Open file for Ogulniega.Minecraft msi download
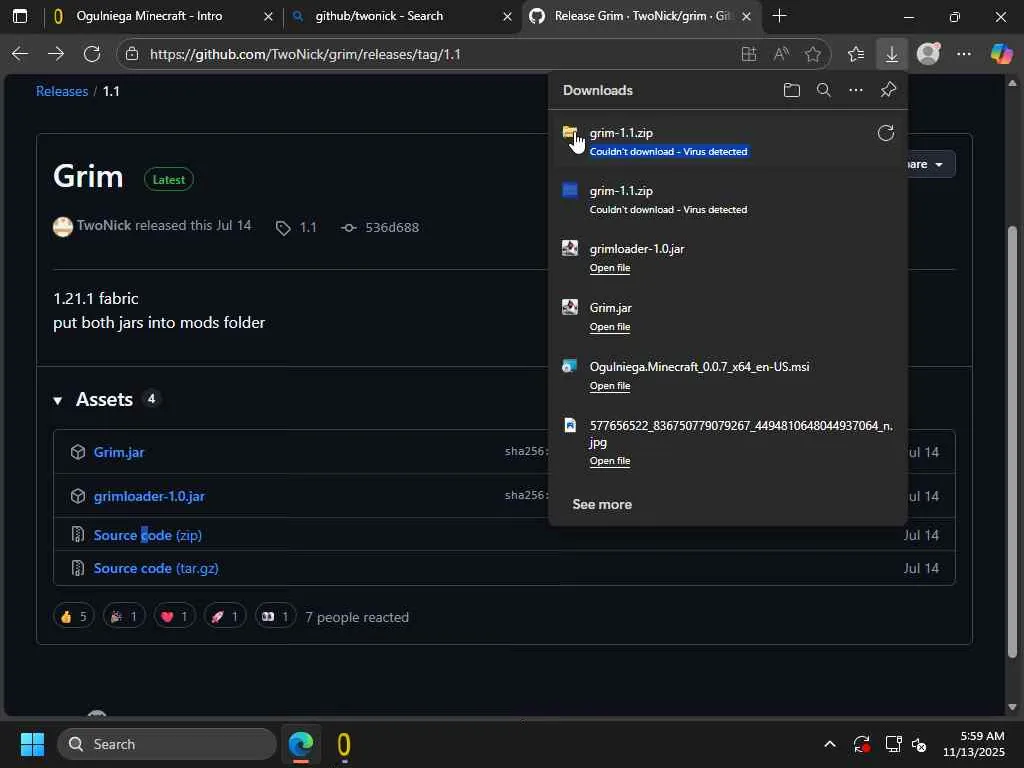1024x768 pixels. click(x=610, y=385)
